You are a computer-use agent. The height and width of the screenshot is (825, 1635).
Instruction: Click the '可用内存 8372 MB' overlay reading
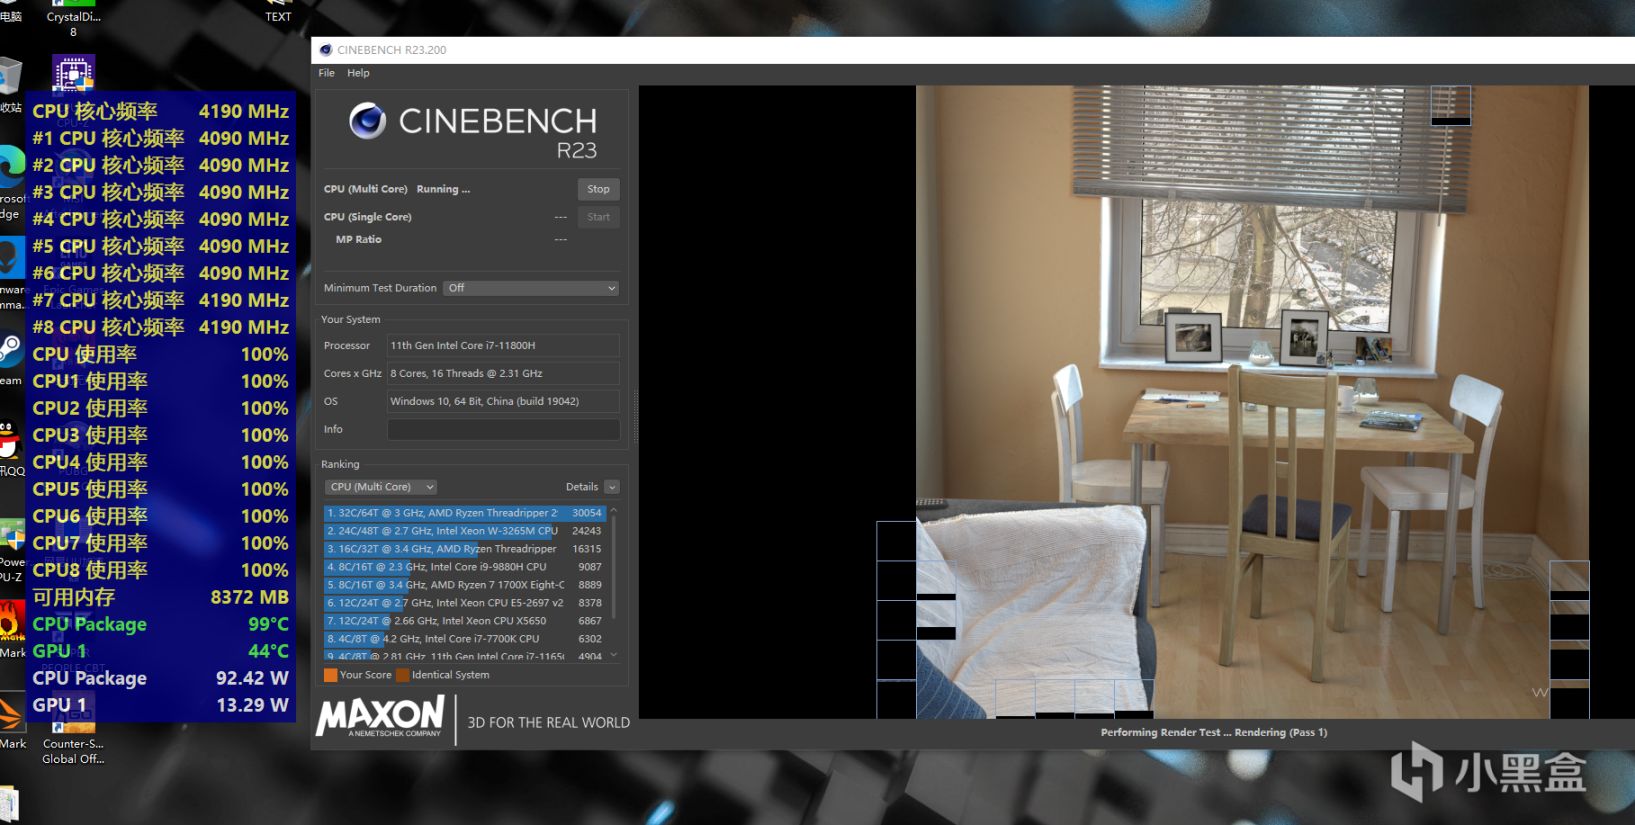coord(160,597)
